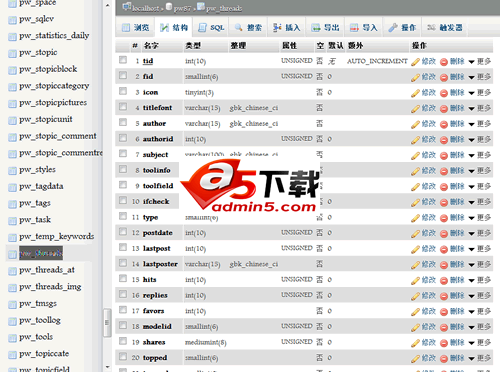Image resolution: width=500 pixels, height=372 pixels.
Task: Tick the checkbox for modelid column
Action: pyautogui.click(x=123, y=325)
